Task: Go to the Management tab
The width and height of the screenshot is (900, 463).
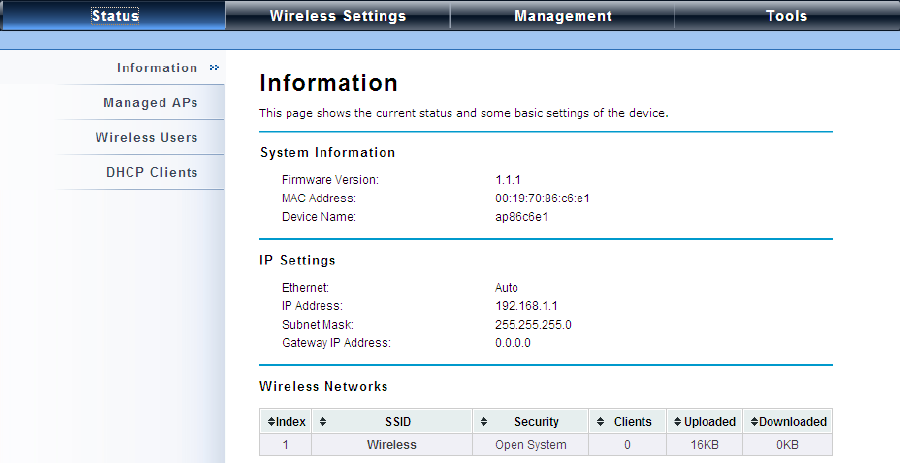Action: coord(562,16)
